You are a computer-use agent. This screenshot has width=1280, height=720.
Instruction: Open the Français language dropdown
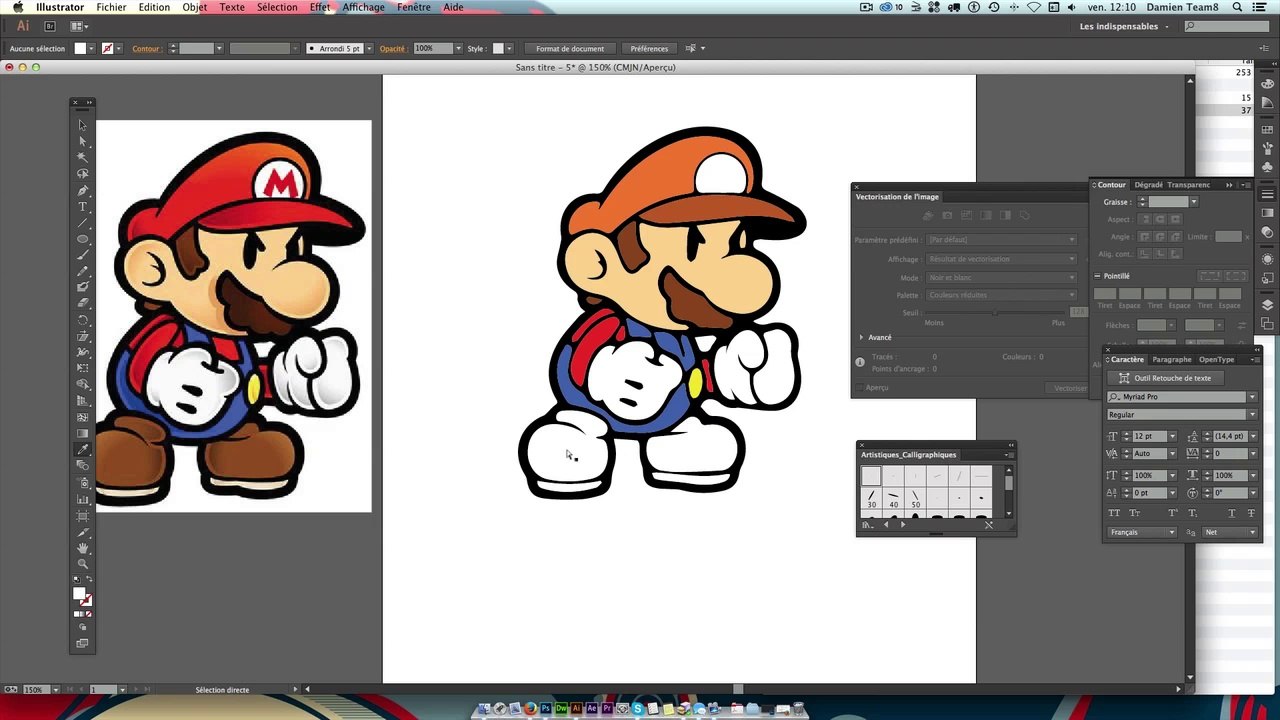pyautogui.click(x=1142, y=532)
